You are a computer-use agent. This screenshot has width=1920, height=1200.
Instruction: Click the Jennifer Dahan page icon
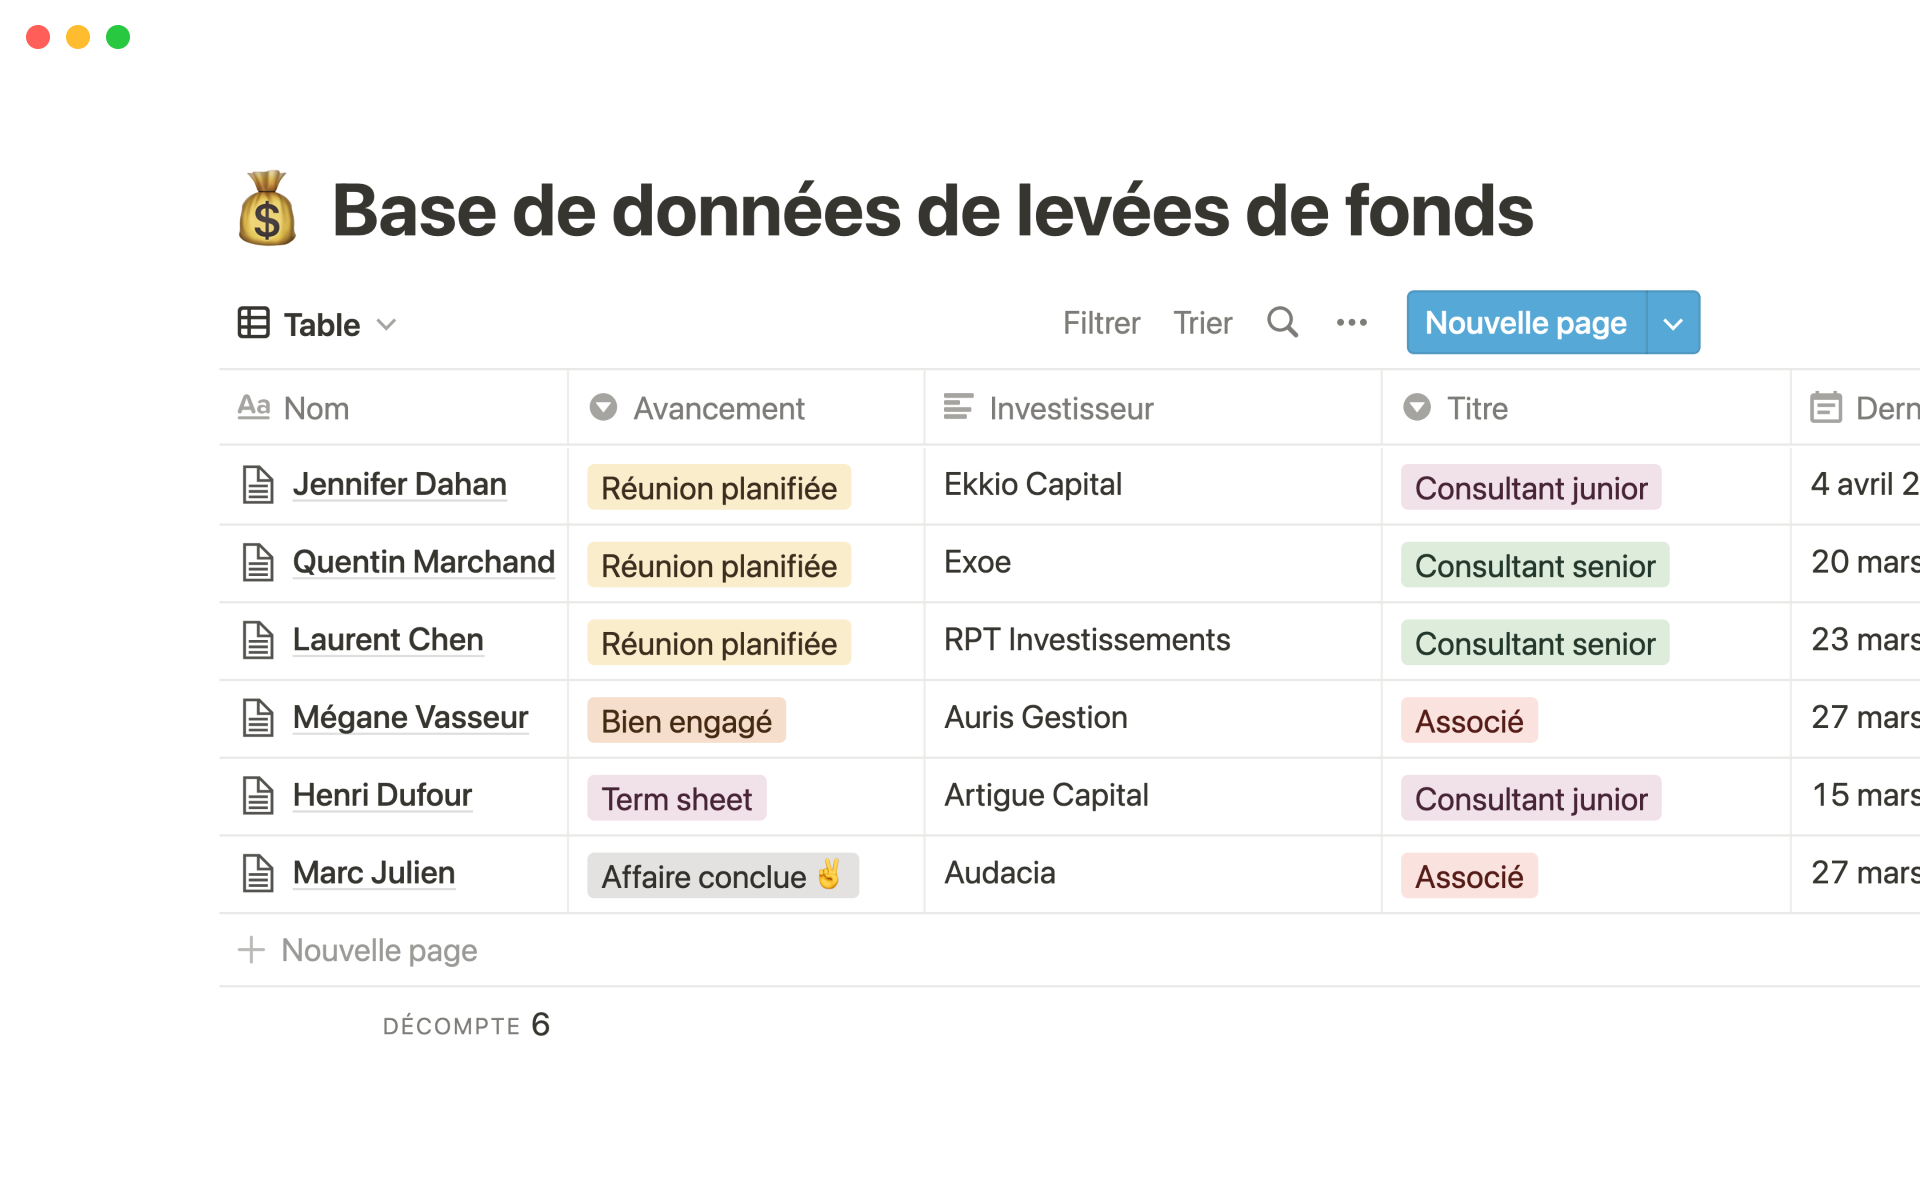point(258,485)
